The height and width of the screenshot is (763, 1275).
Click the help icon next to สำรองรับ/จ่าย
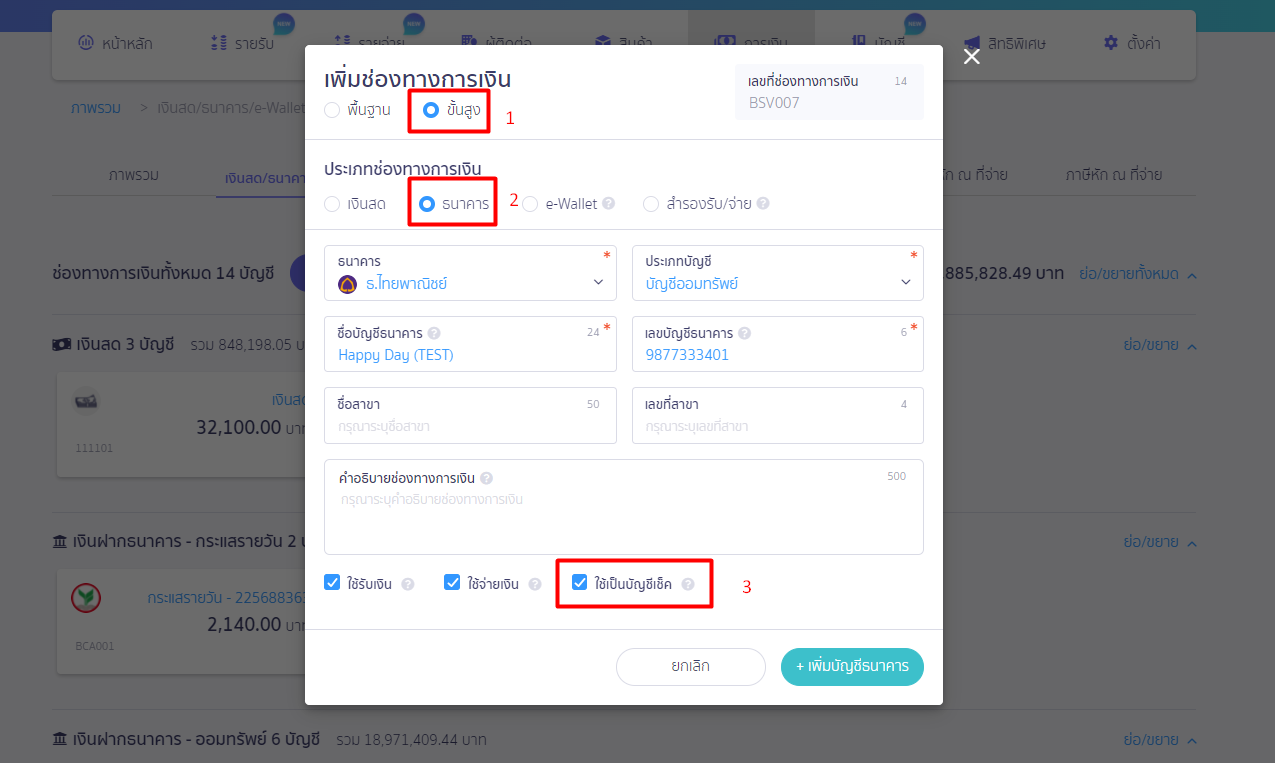click(763, 204)
